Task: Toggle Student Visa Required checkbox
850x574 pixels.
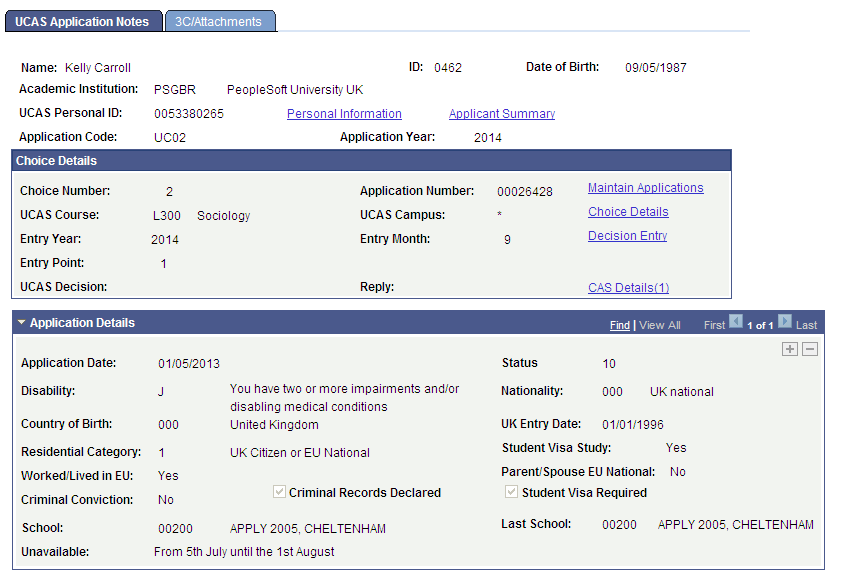Action: click(511, 492)
